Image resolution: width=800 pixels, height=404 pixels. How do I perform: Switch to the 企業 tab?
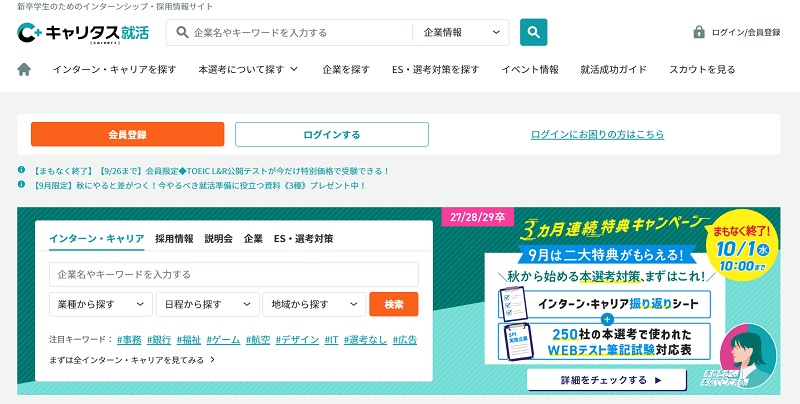click(x=253, y=239)
